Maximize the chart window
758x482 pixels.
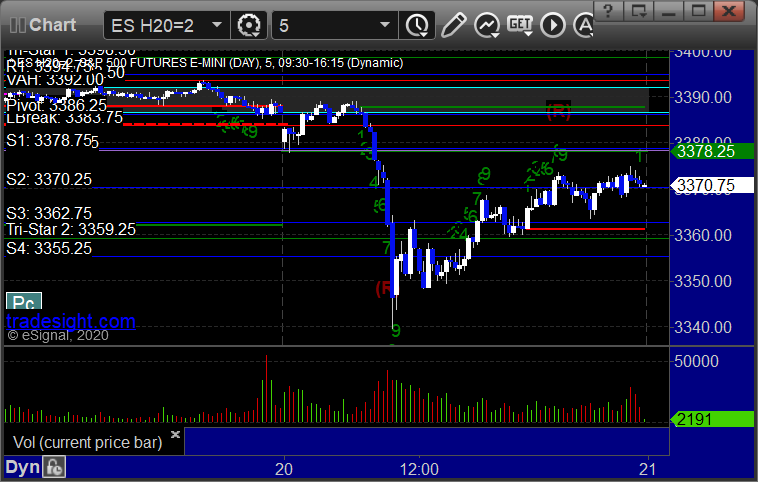pyautogui.click(x=699, y=11)
